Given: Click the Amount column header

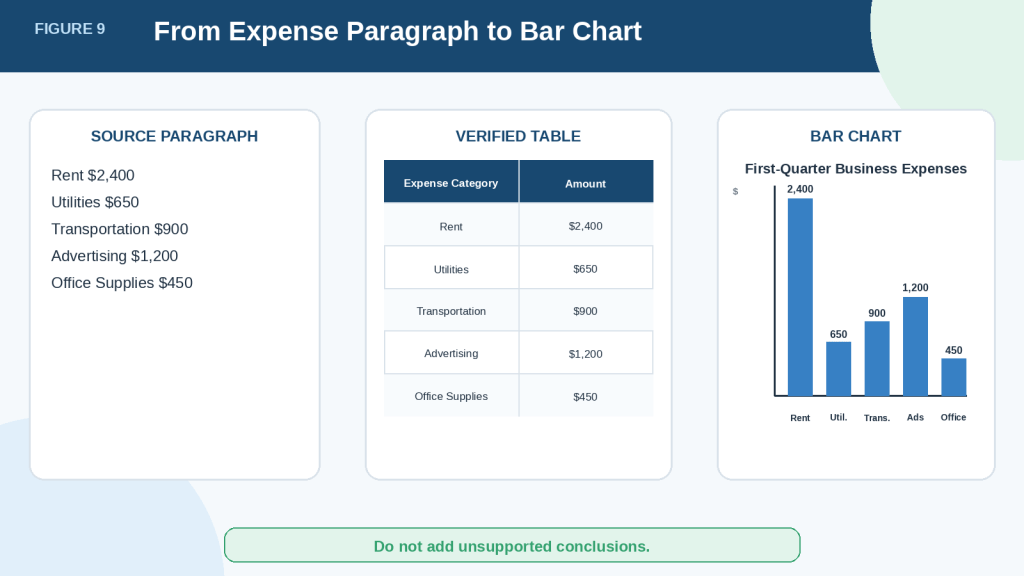Looking at the screenshot, I should coord(586,183).
